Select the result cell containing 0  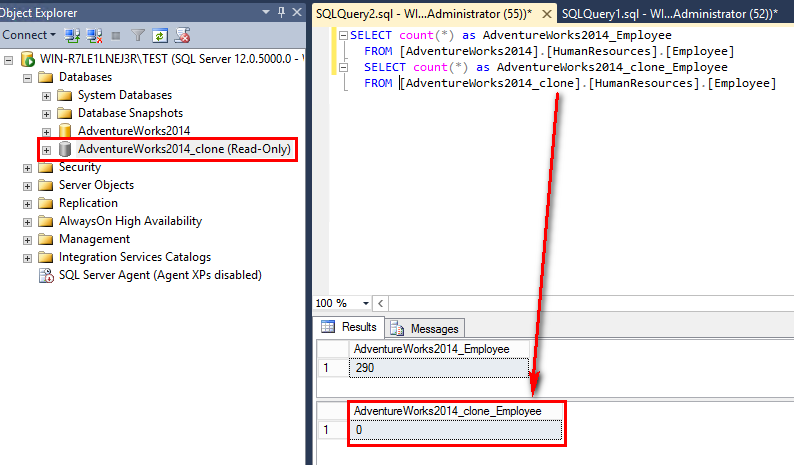click(456, 430)
